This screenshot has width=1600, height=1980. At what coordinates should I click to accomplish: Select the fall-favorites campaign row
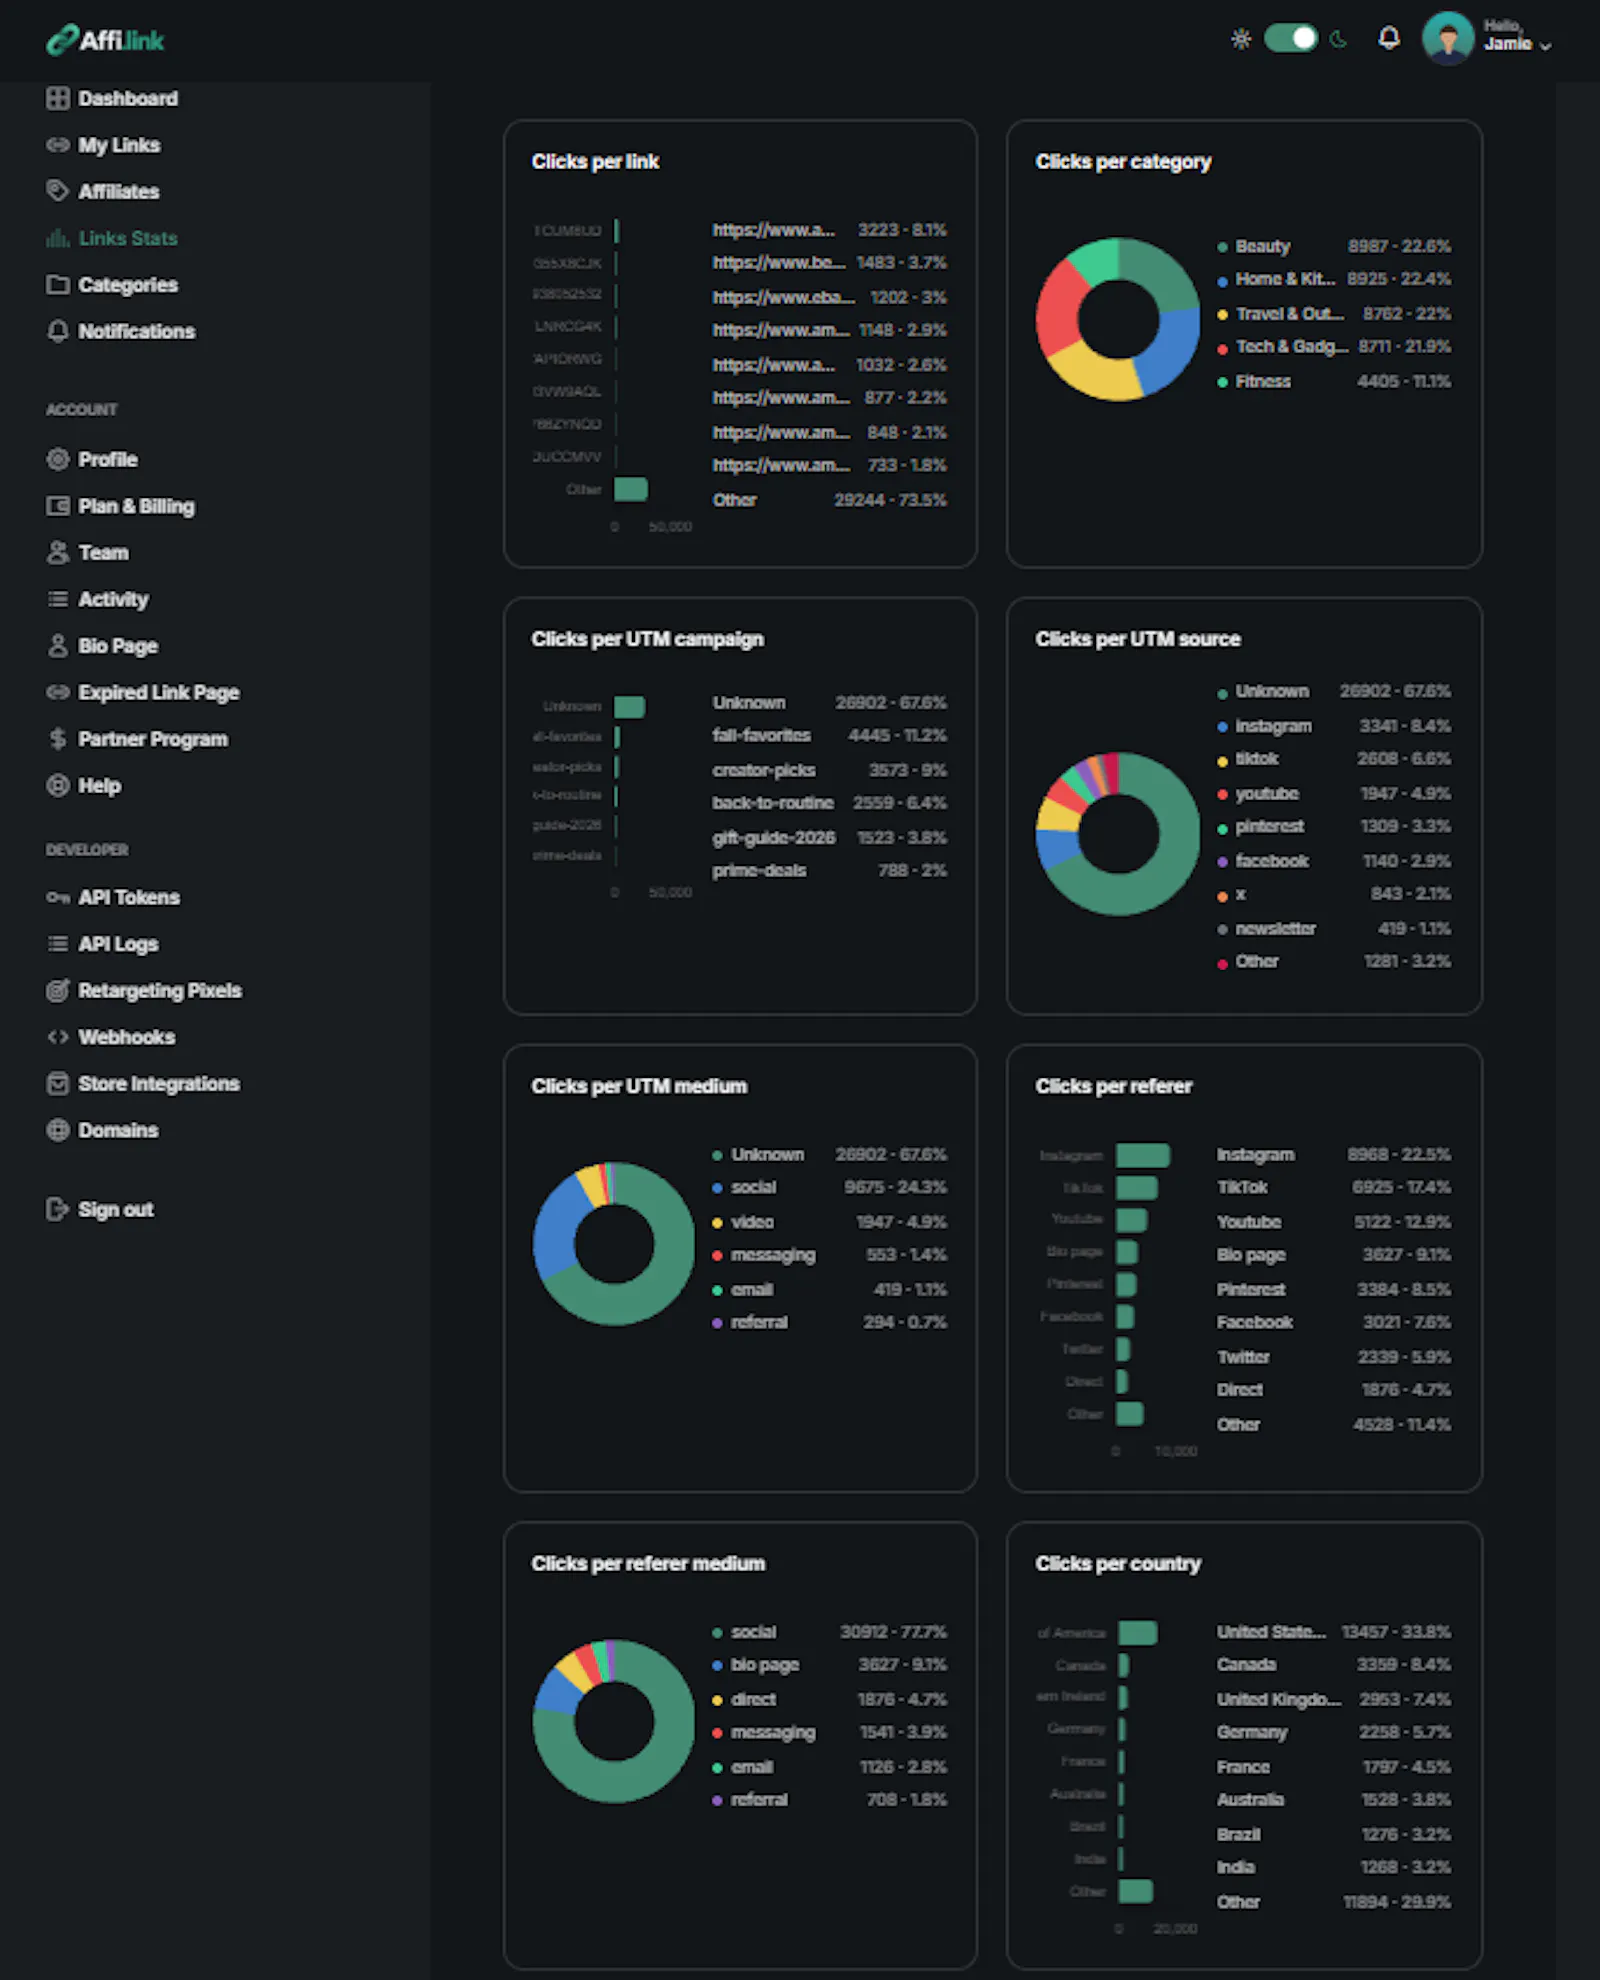(x=829, y=735)
